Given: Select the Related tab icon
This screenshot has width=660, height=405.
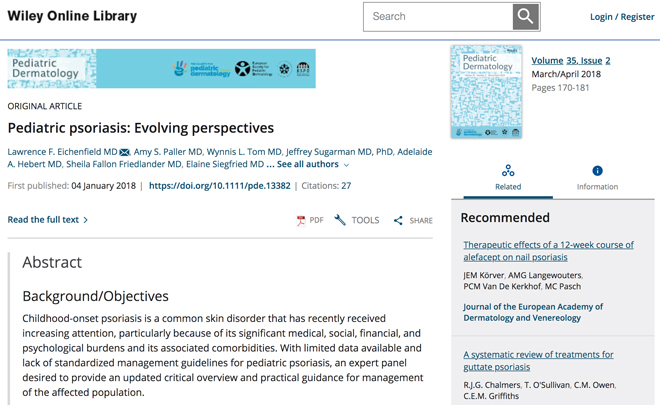Looking at the screenshot, I should [508, 171].
